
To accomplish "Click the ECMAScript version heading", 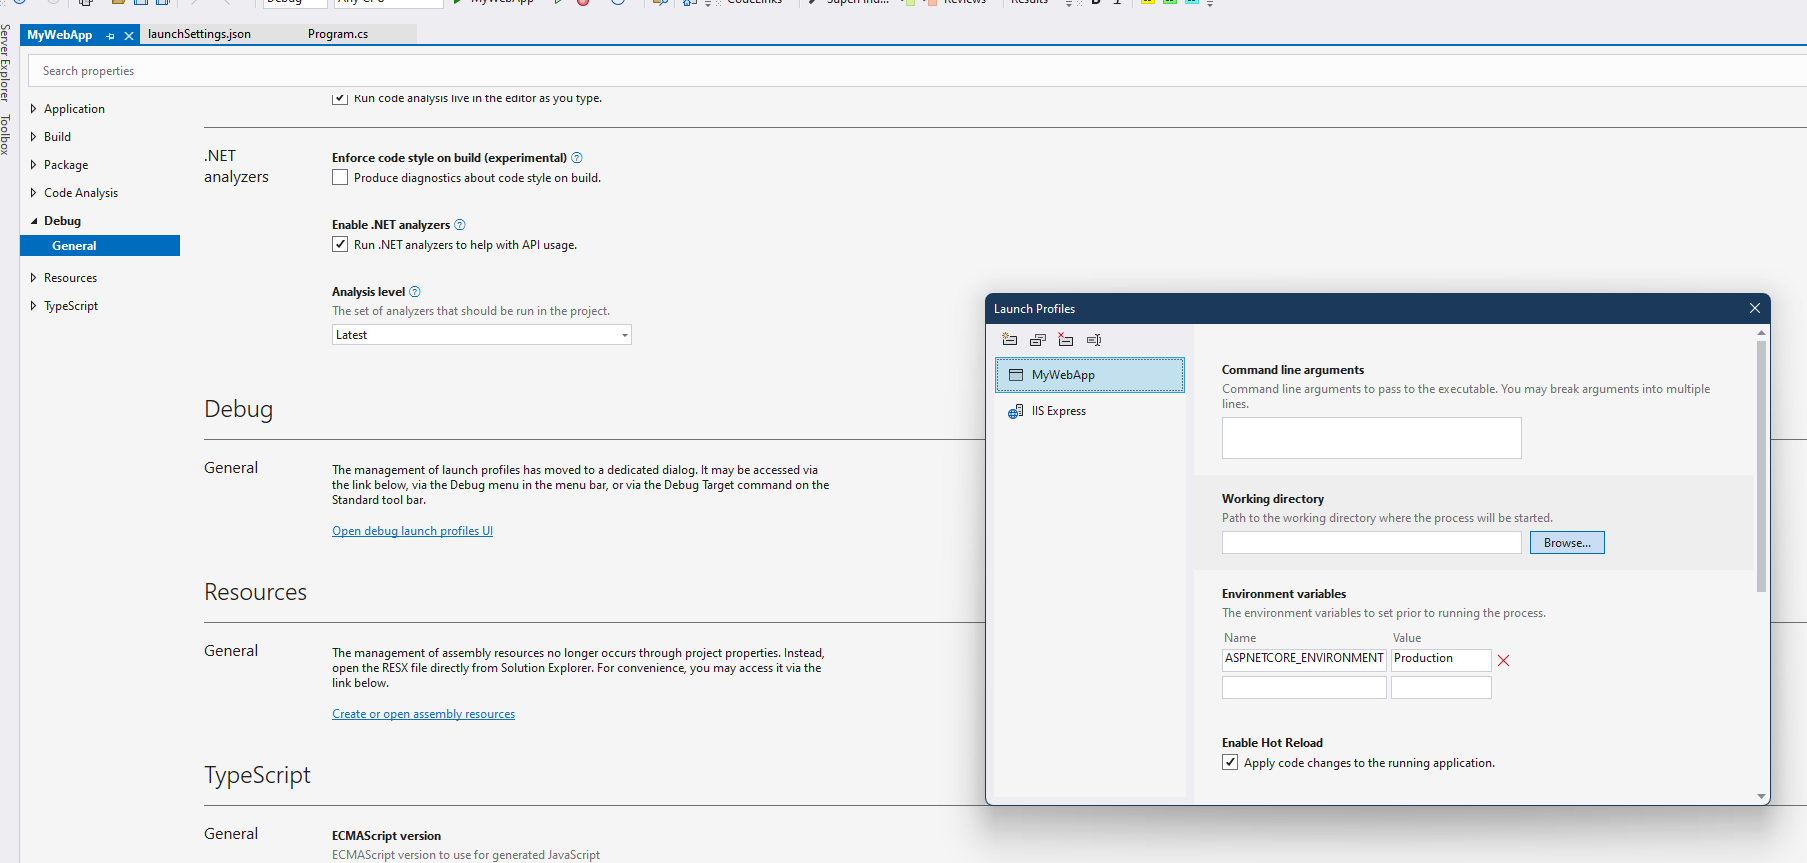I will 386,836.
